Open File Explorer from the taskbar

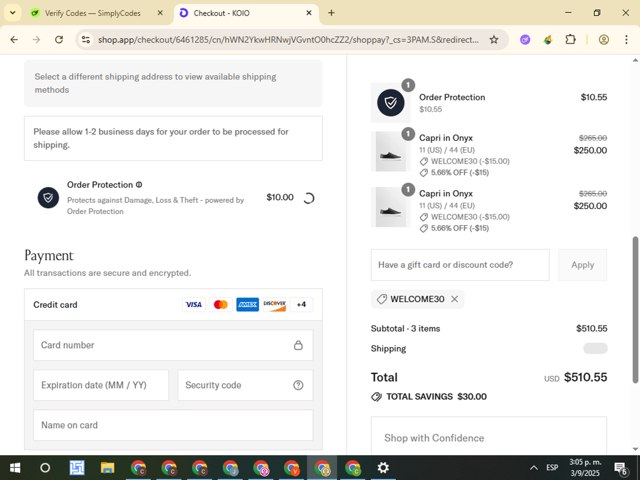(x=108, y=468)
